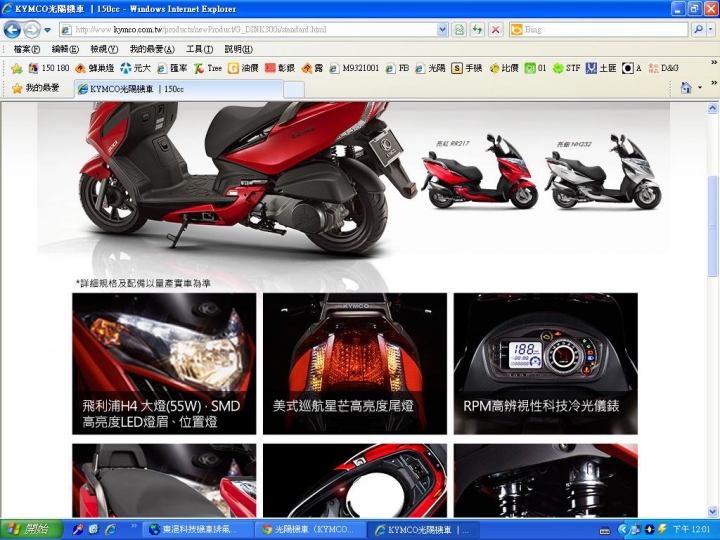Open the 飛利浦H4 大燈 headlight feature tile

(x=164, y=364)
